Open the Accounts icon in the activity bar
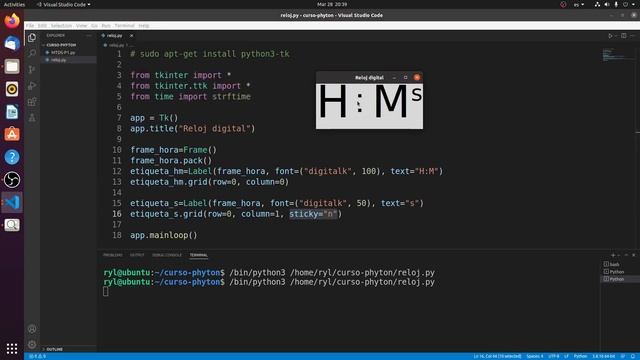The height and width of the screenshot is (360, 640). pyautogui.click(x=32, y=329)
